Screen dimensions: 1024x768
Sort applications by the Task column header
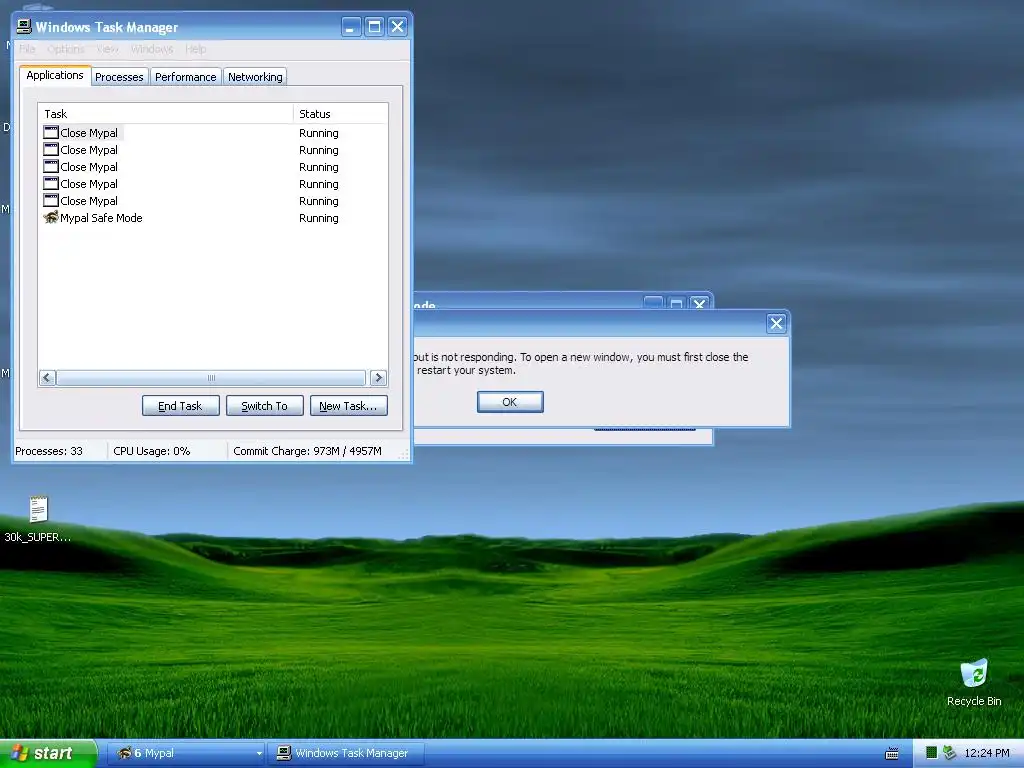pyautogui.click(x=165, y=114)
